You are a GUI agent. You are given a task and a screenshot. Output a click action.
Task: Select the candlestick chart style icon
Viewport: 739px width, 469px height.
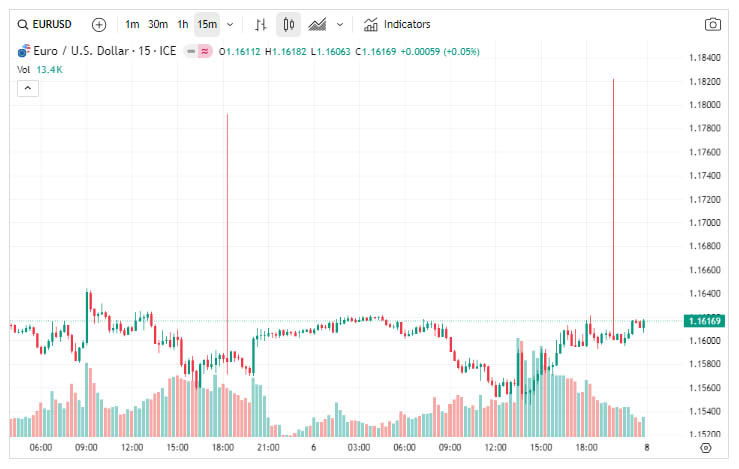tap(288, 25)
